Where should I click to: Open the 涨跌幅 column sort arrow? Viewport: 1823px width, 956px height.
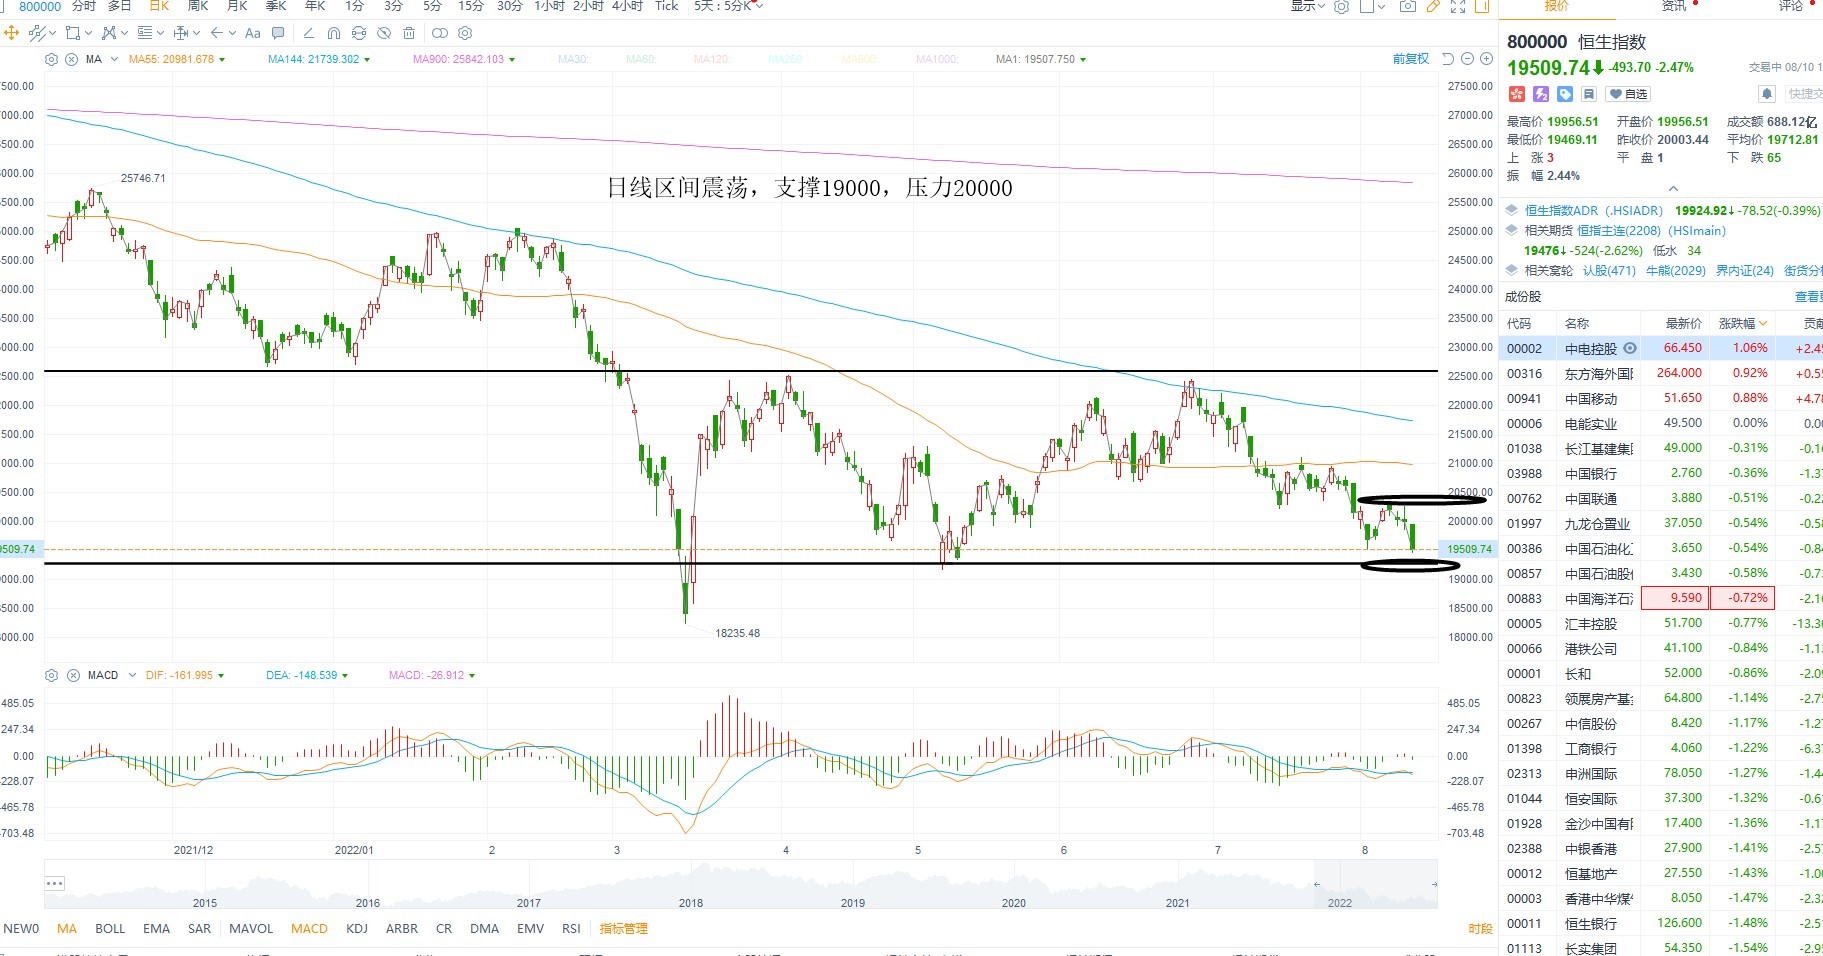pyautogui.click(x=1763, y=324)
